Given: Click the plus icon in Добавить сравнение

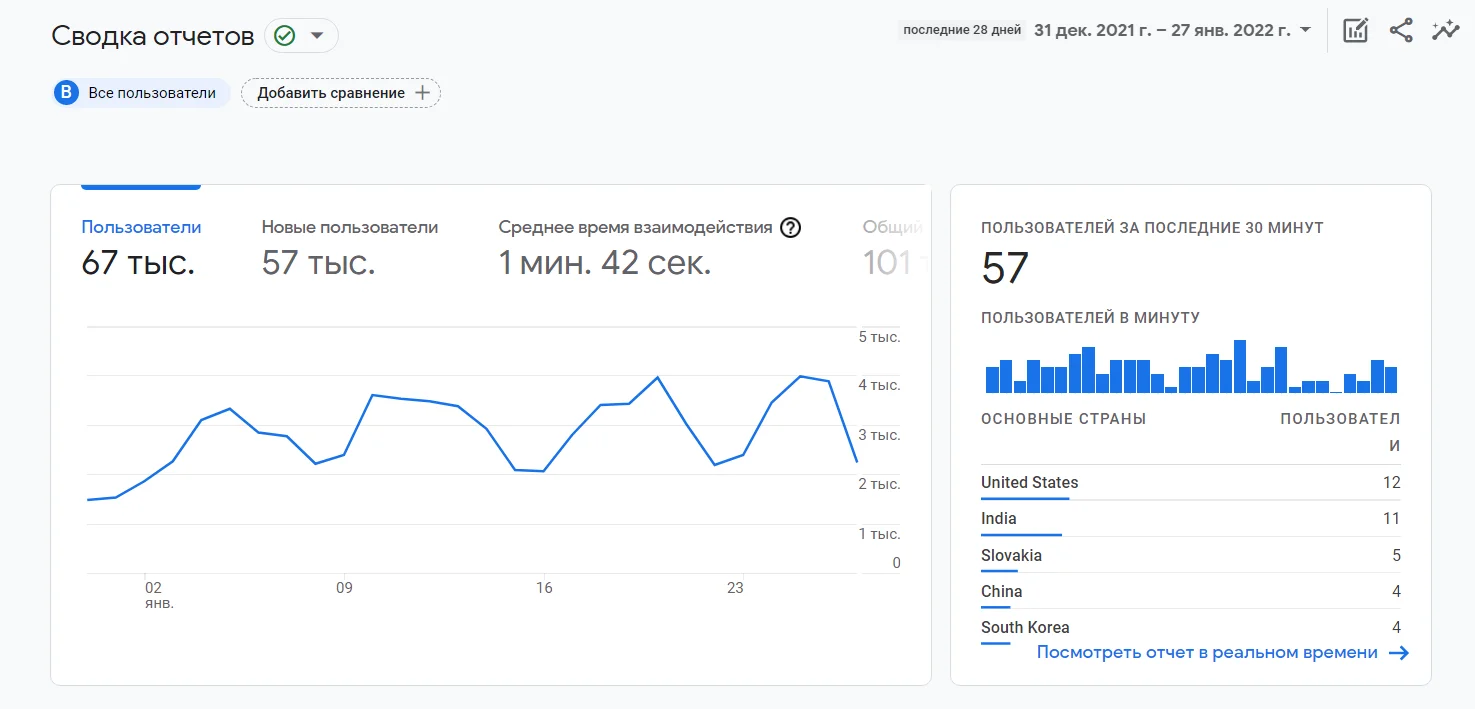Looking at the screenshot, I should [x=422, y=93].
